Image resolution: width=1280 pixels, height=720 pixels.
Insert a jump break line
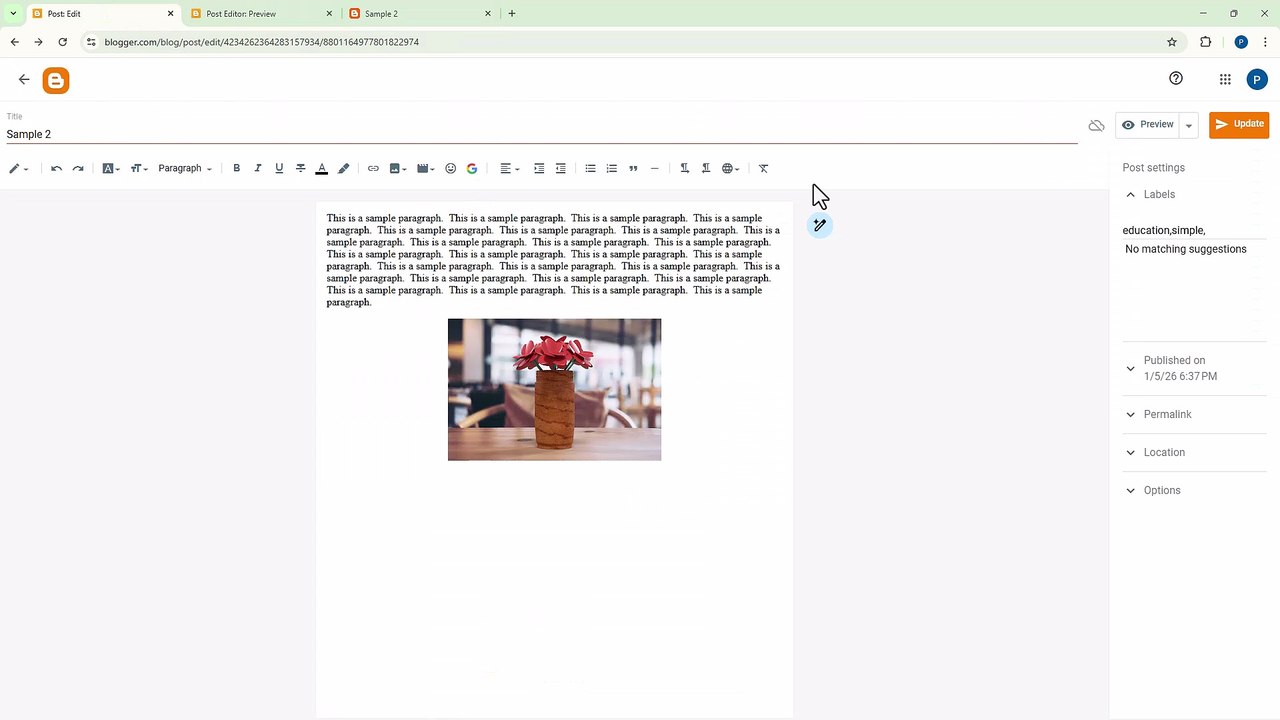[x=655, y=168]
